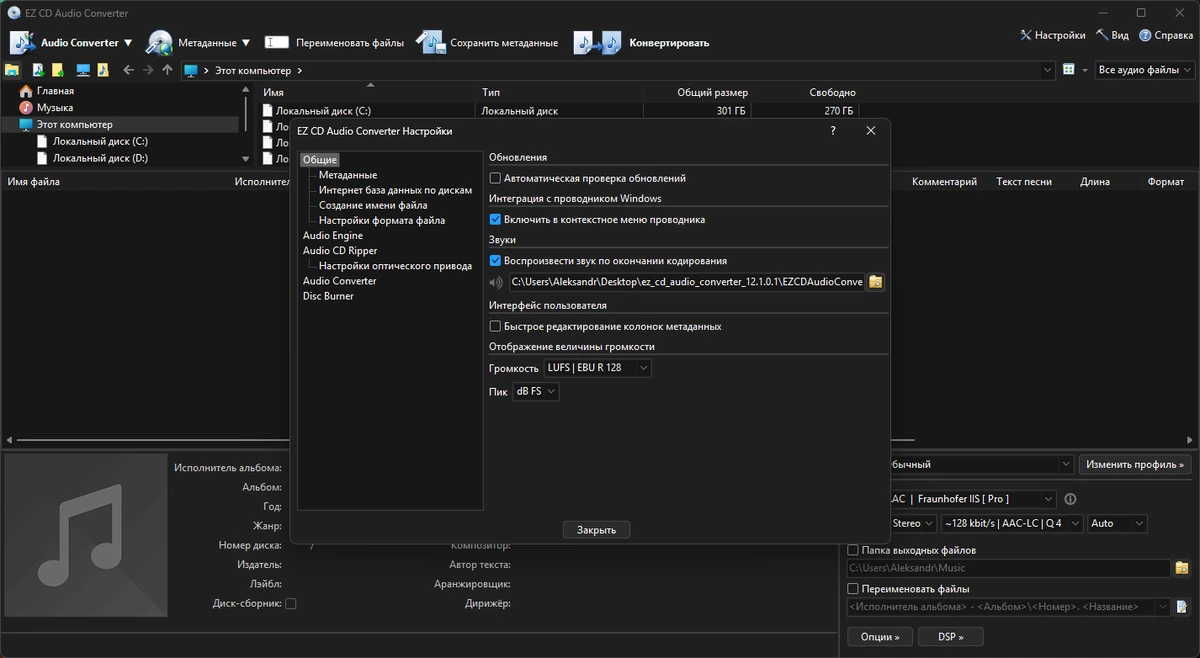Click the Метаданные disc icon
Viewport: 1200px width, 658px height.
pyautogui.click(x=159, y=43)
